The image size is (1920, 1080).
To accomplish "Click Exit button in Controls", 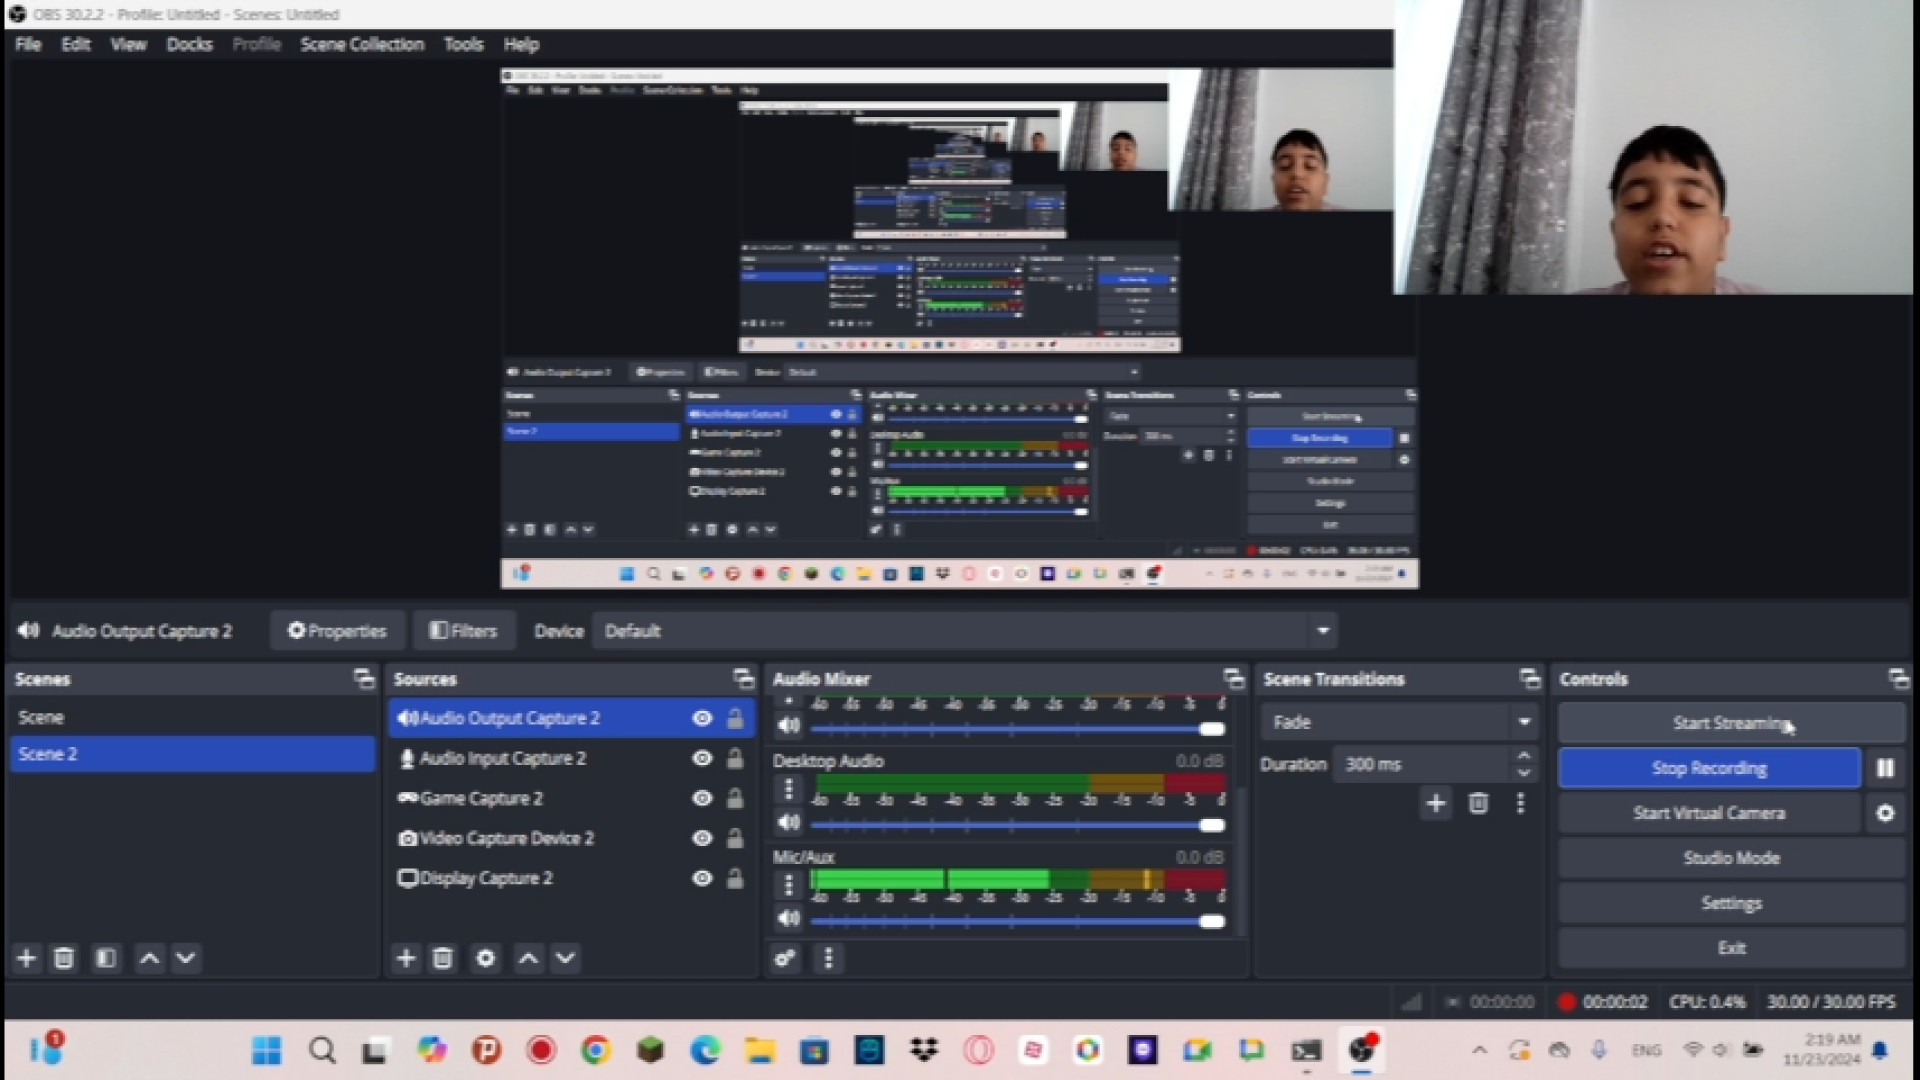I will coord(1732,948).
